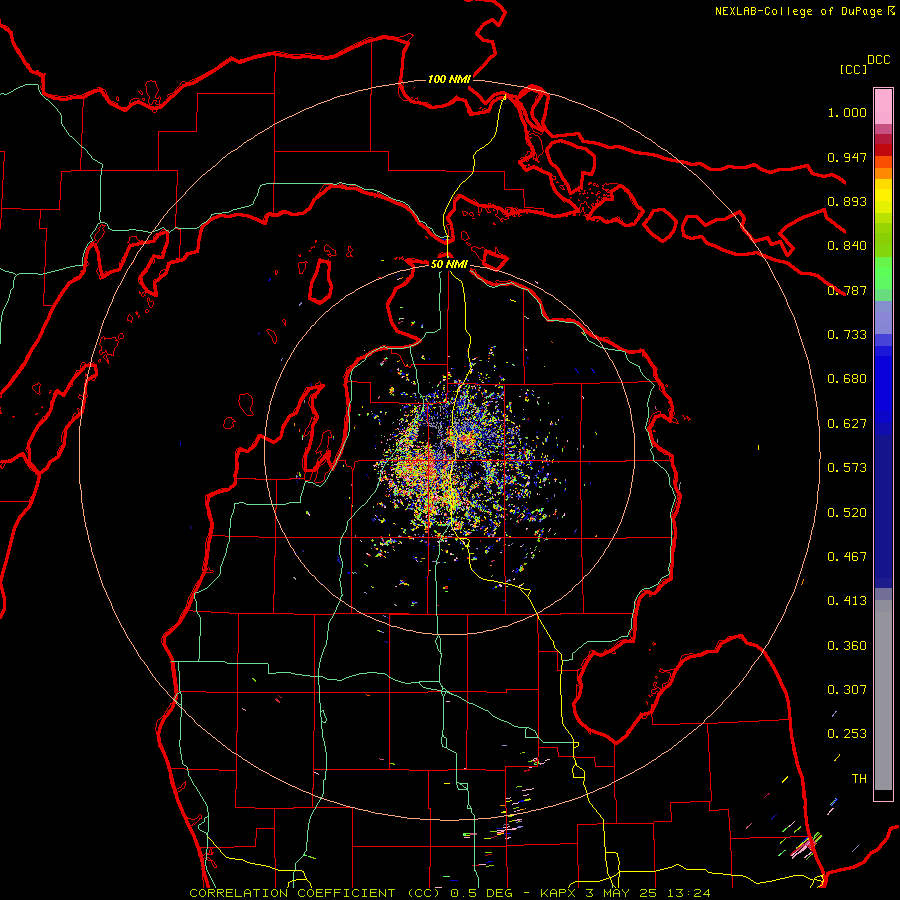Pick the bright green color bar swatch
This screenshot has width=900, height=900.
883,273
